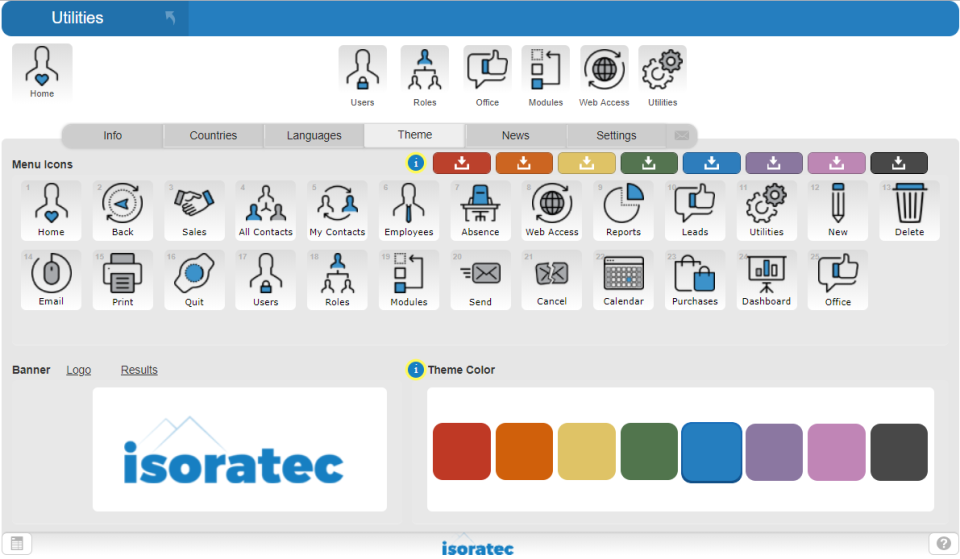
Task: Click info icon next to Theme Color
Action: point(416,370)
